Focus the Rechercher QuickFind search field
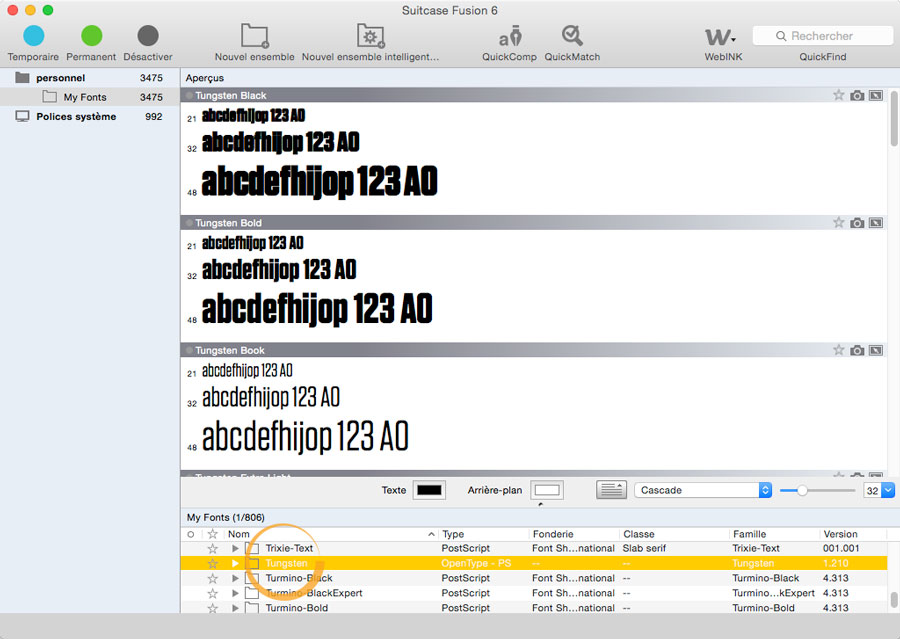 tap(823, 36)
